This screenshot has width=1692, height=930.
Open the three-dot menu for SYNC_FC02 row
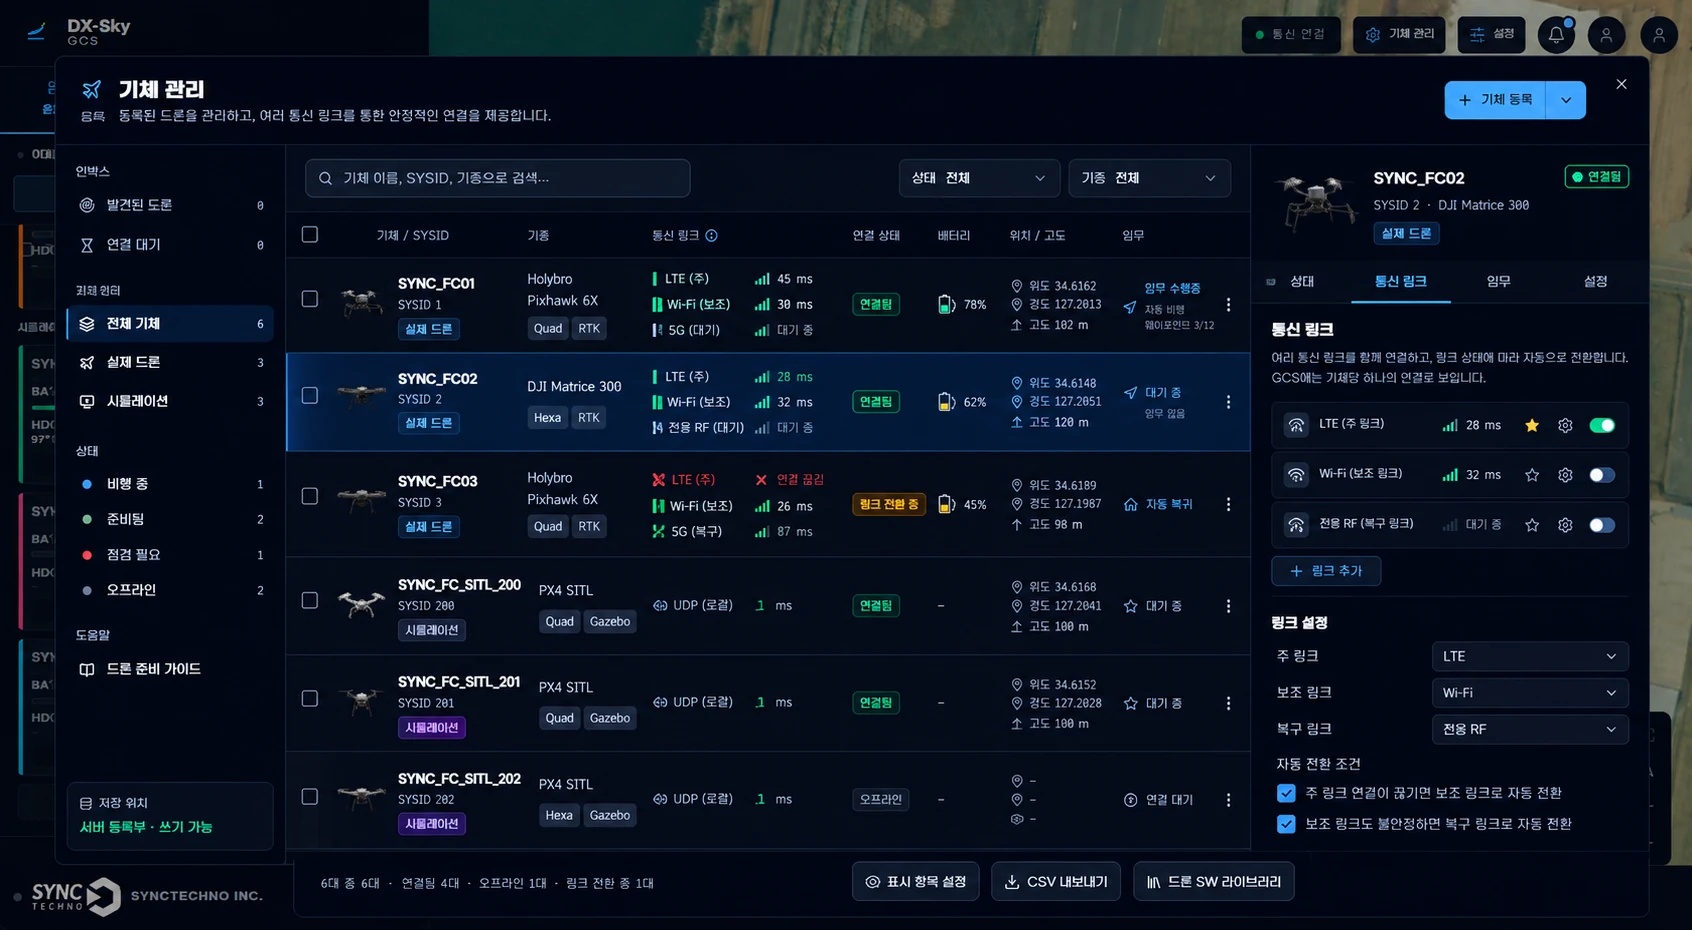pyautogui.click(x=1228, y=402)
